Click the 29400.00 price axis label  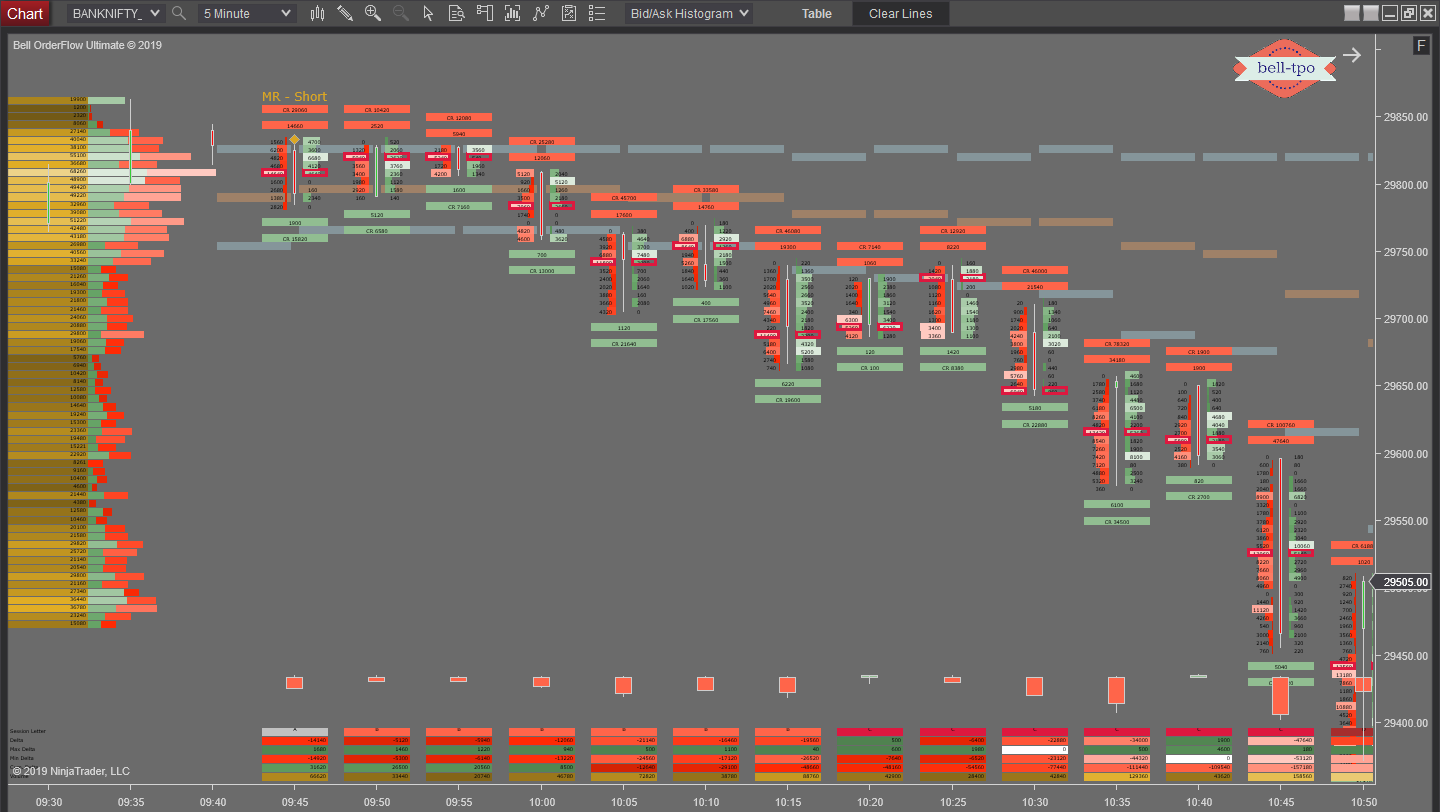point(1405,723)
